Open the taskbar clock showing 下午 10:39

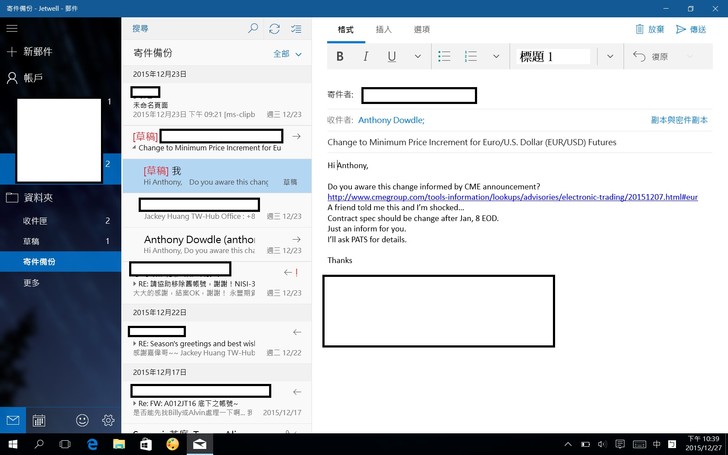(x=703, y=443)
